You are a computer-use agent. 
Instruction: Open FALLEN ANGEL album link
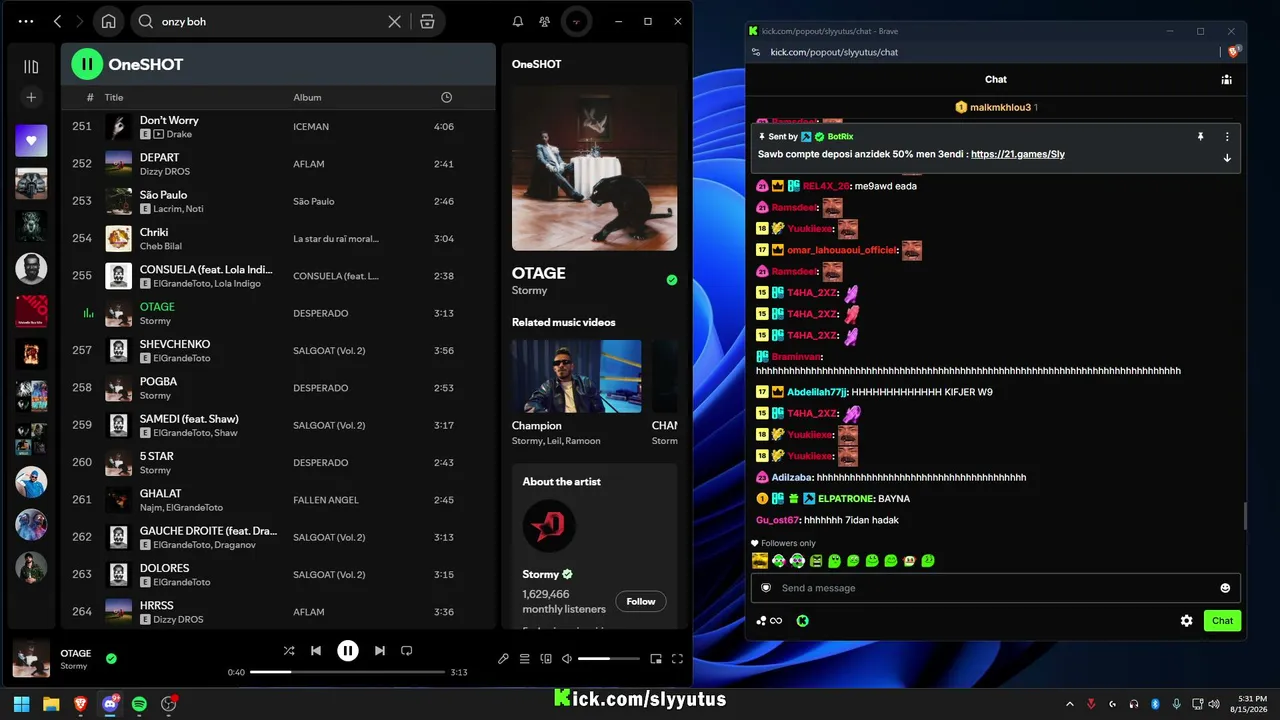tap(326, 500)
